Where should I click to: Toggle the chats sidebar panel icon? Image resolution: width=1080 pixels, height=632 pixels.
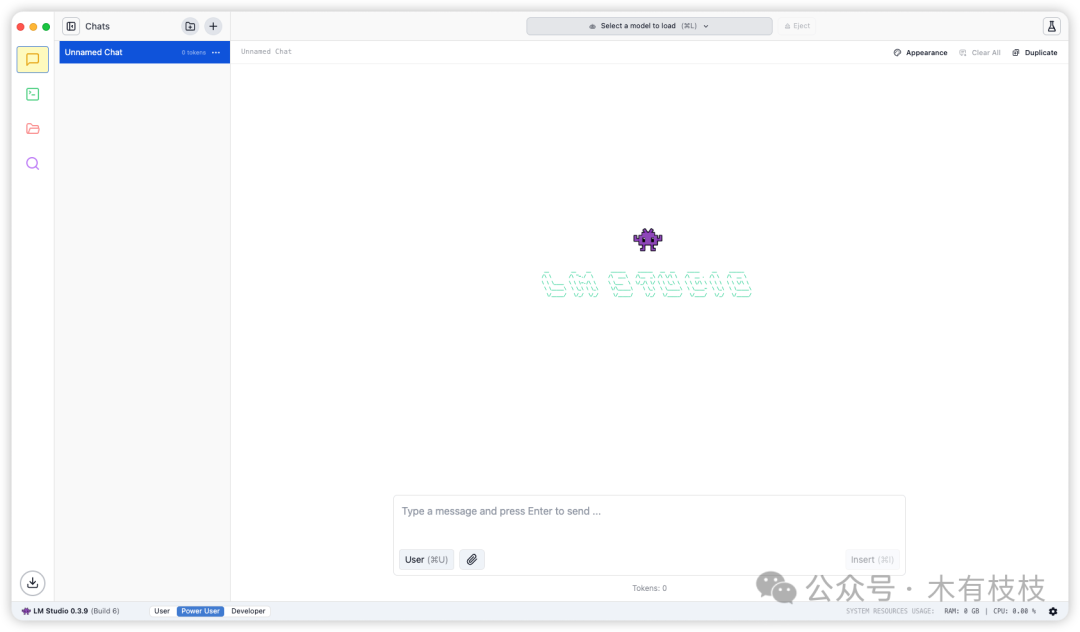click(71, 26)
